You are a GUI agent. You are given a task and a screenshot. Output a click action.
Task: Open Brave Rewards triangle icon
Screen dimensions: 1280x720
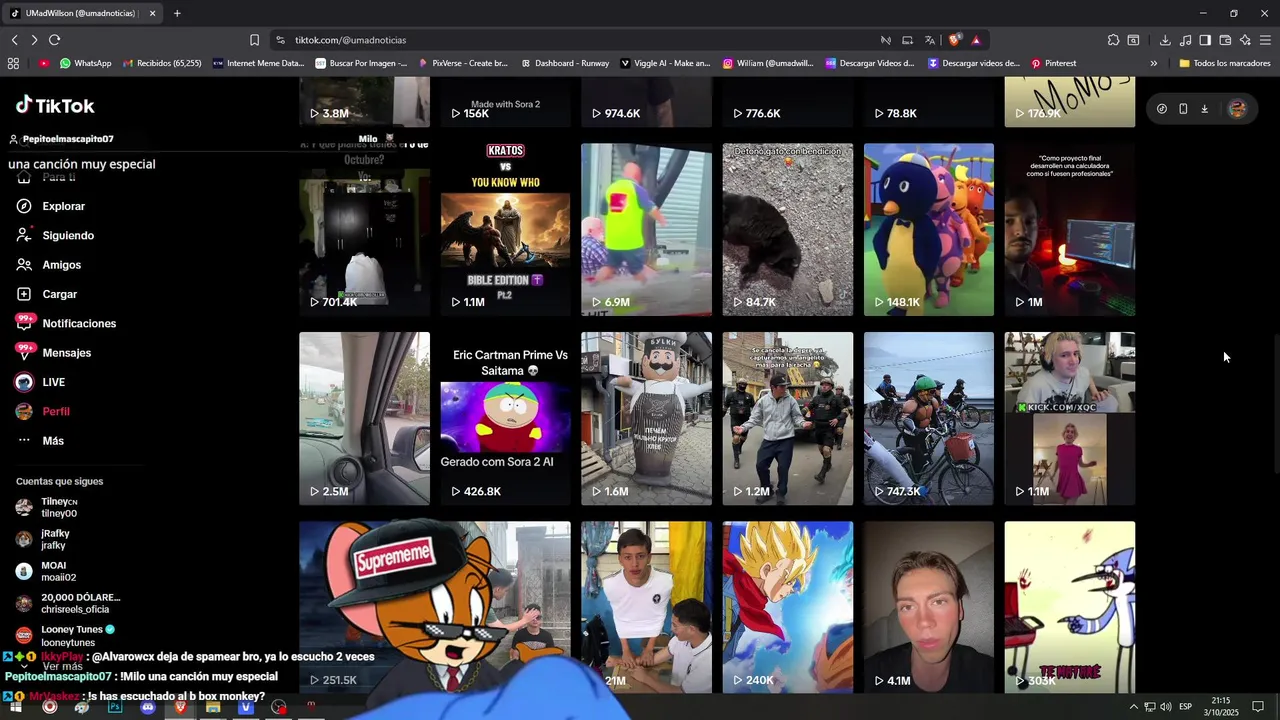(x=976, y=40)
